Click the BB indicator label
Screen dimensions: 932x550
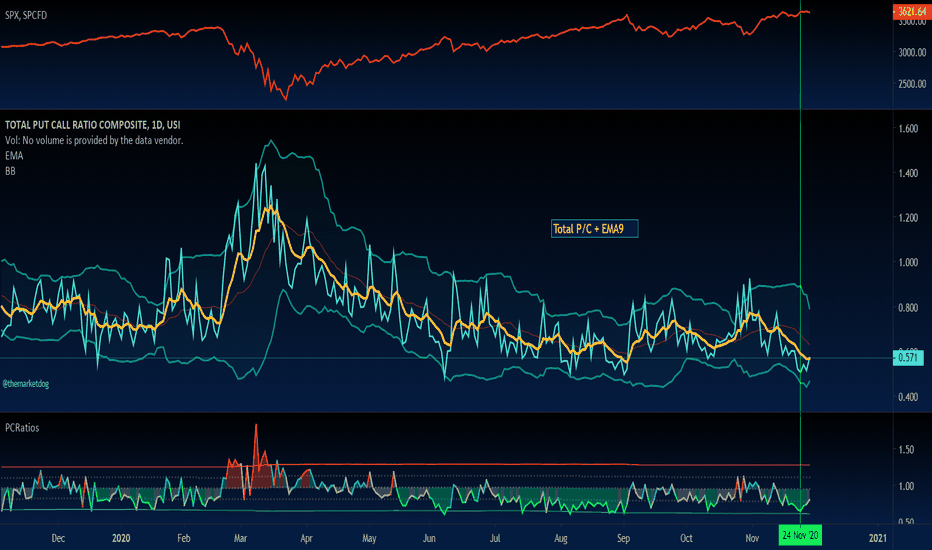pos(10,171)
